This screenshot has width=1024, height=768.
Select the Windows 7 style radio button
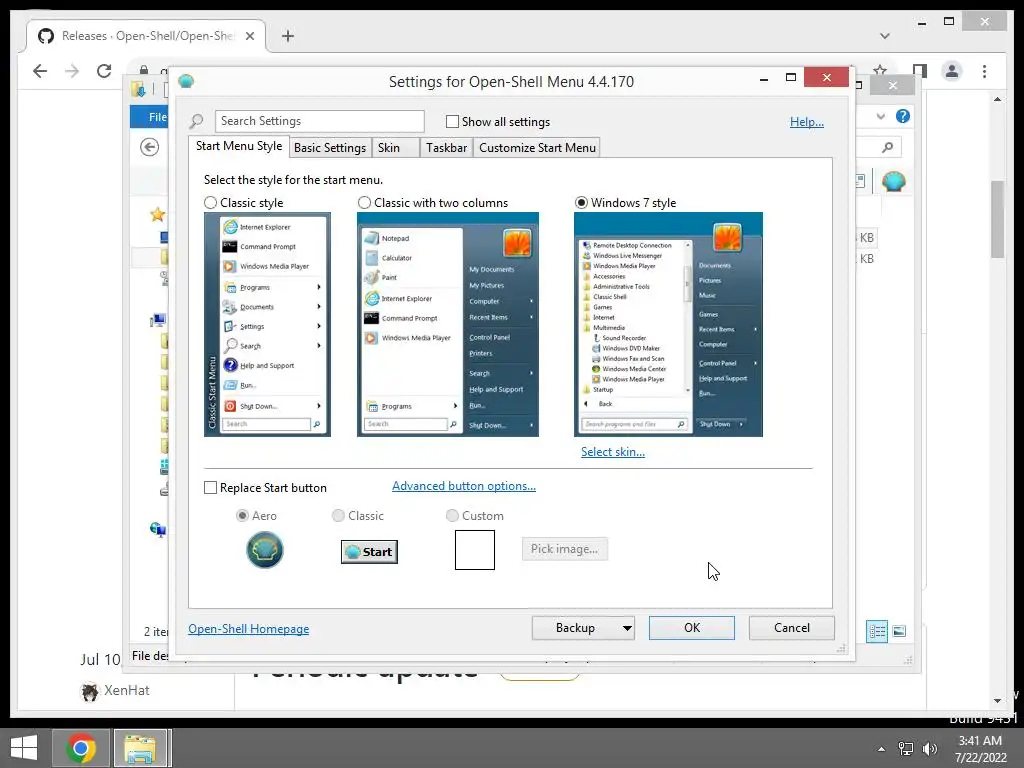click(581, 203)
